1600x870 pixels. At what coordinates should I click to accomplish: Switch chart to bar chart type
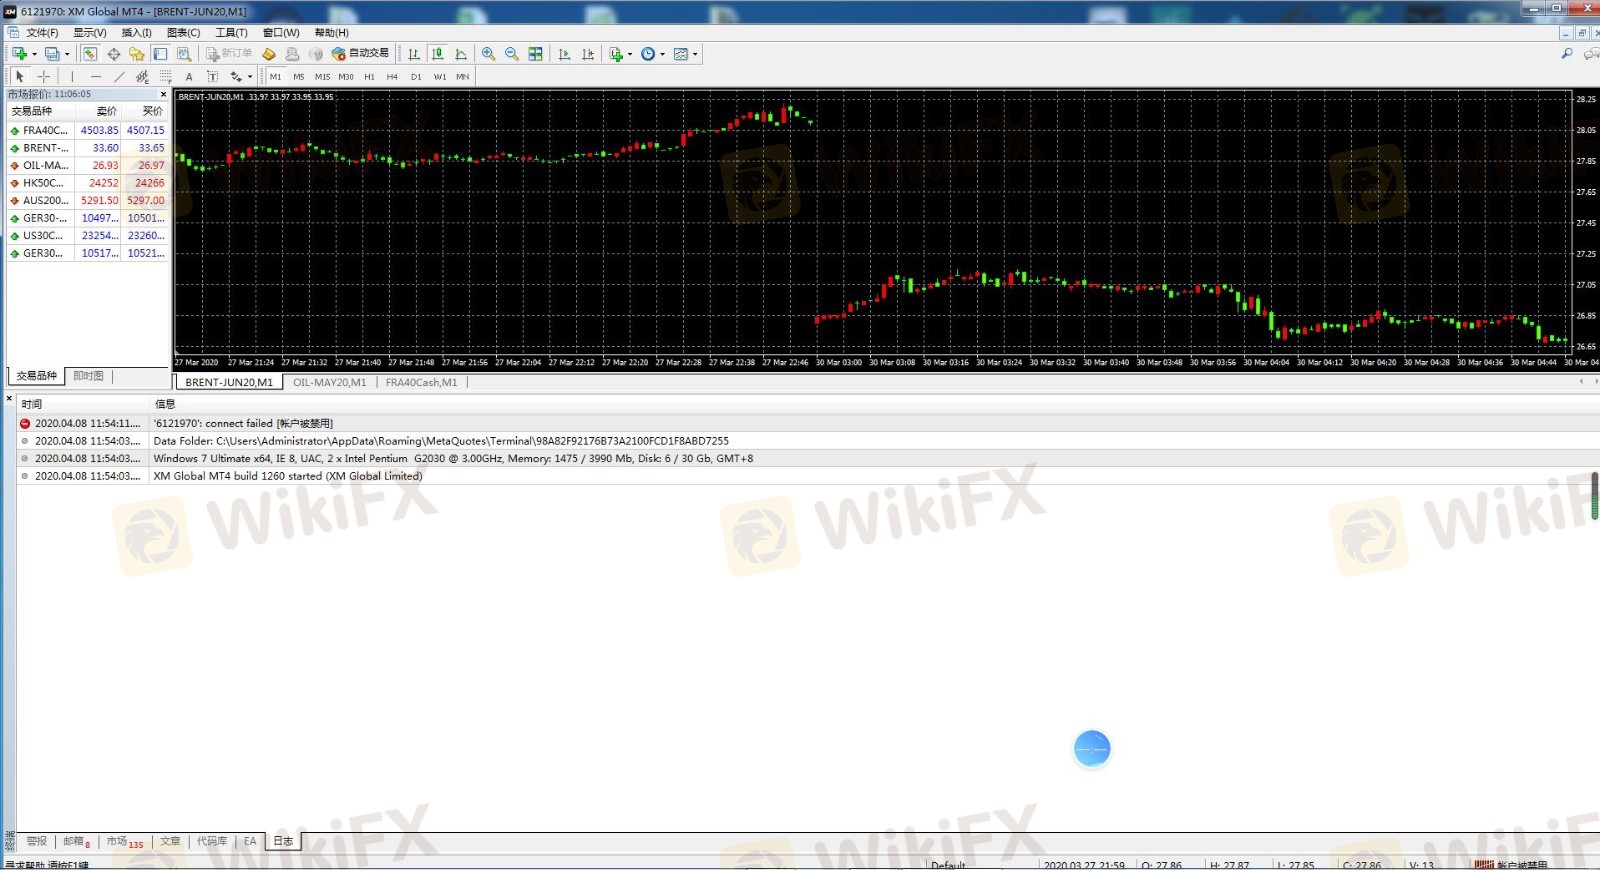(x=414, y=54)
